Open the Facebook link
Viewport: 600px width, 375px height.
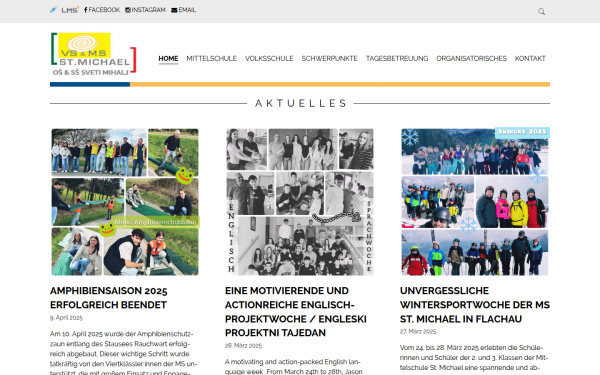click(102, 10)
